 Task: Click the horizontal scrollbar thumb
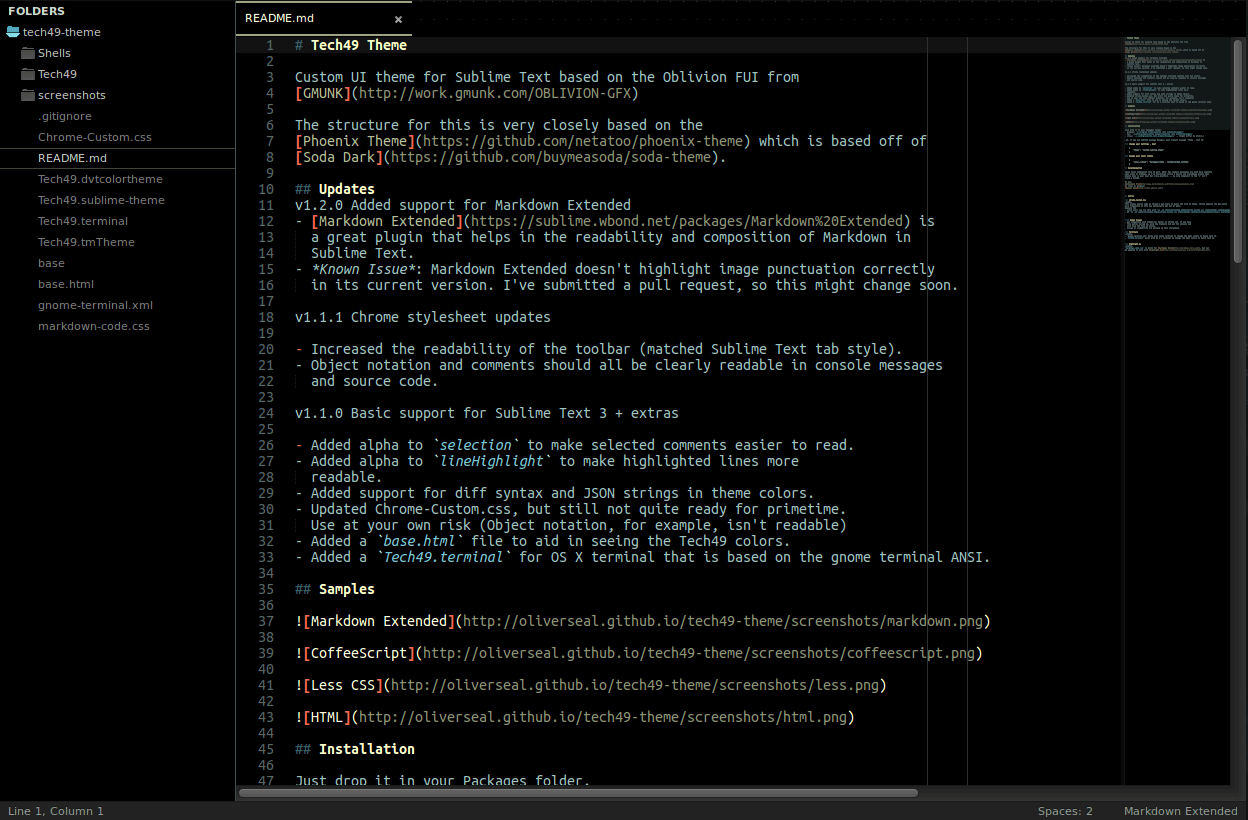[578, 792]
